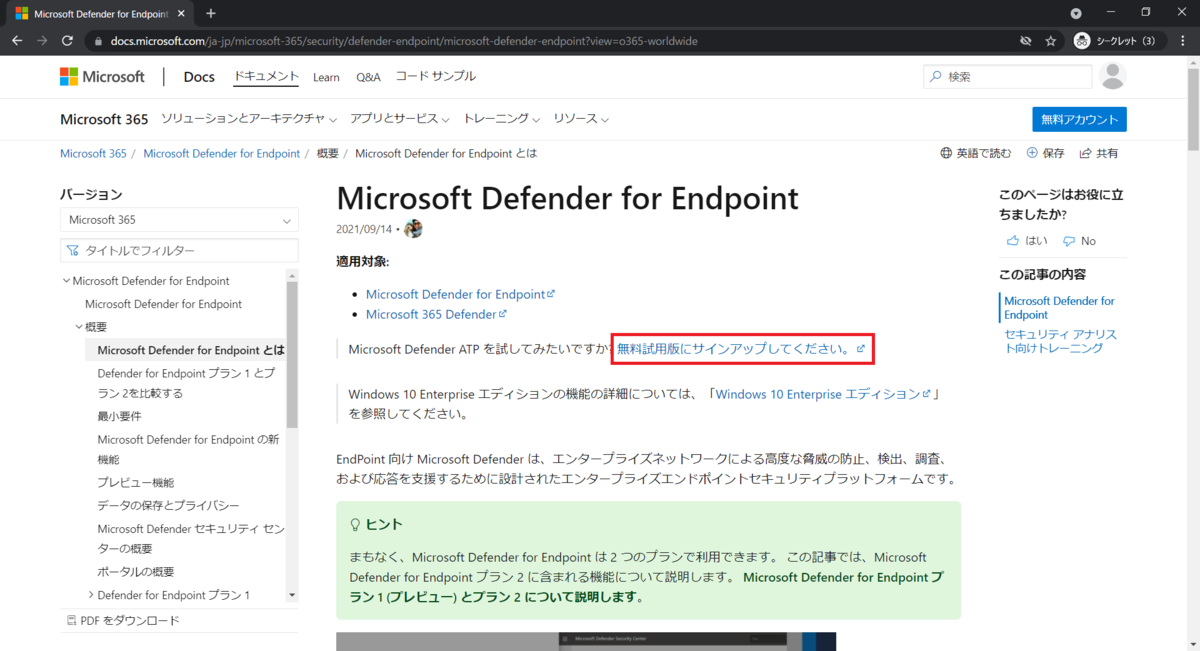1200x651 pixels.
Task: Open the Microsoft 365 version dropdown
Action: pyautogui.click(x=179, y=220)
